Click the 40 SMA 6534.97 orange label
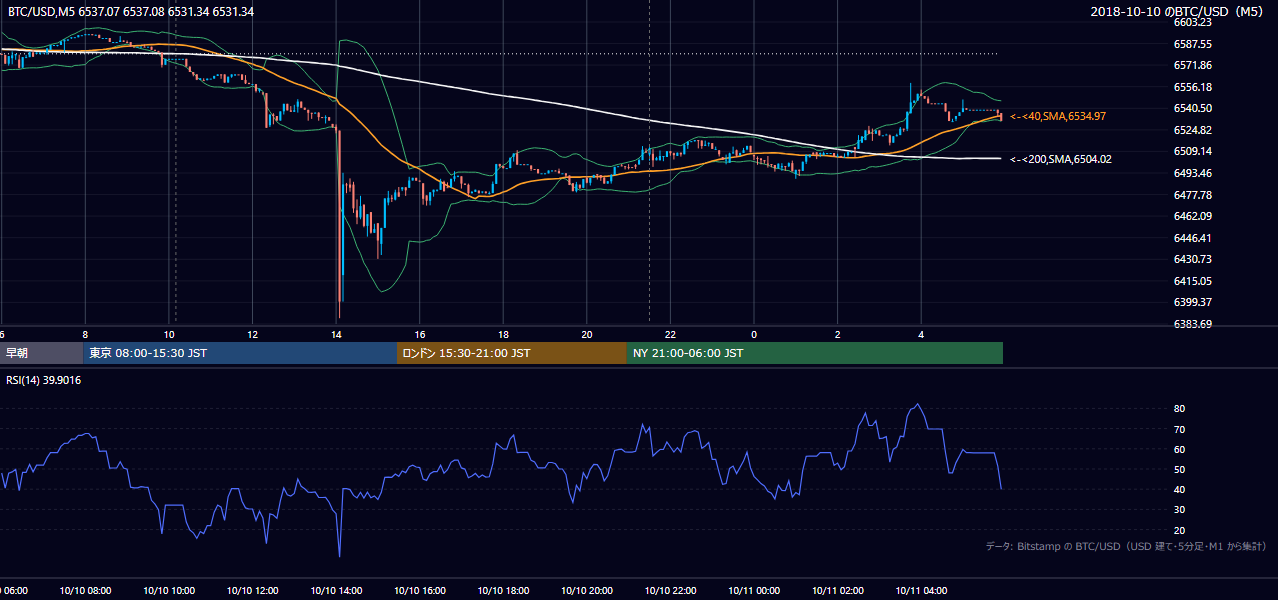The height and width of the screenshot is (600, 1278). [1058, 117]
